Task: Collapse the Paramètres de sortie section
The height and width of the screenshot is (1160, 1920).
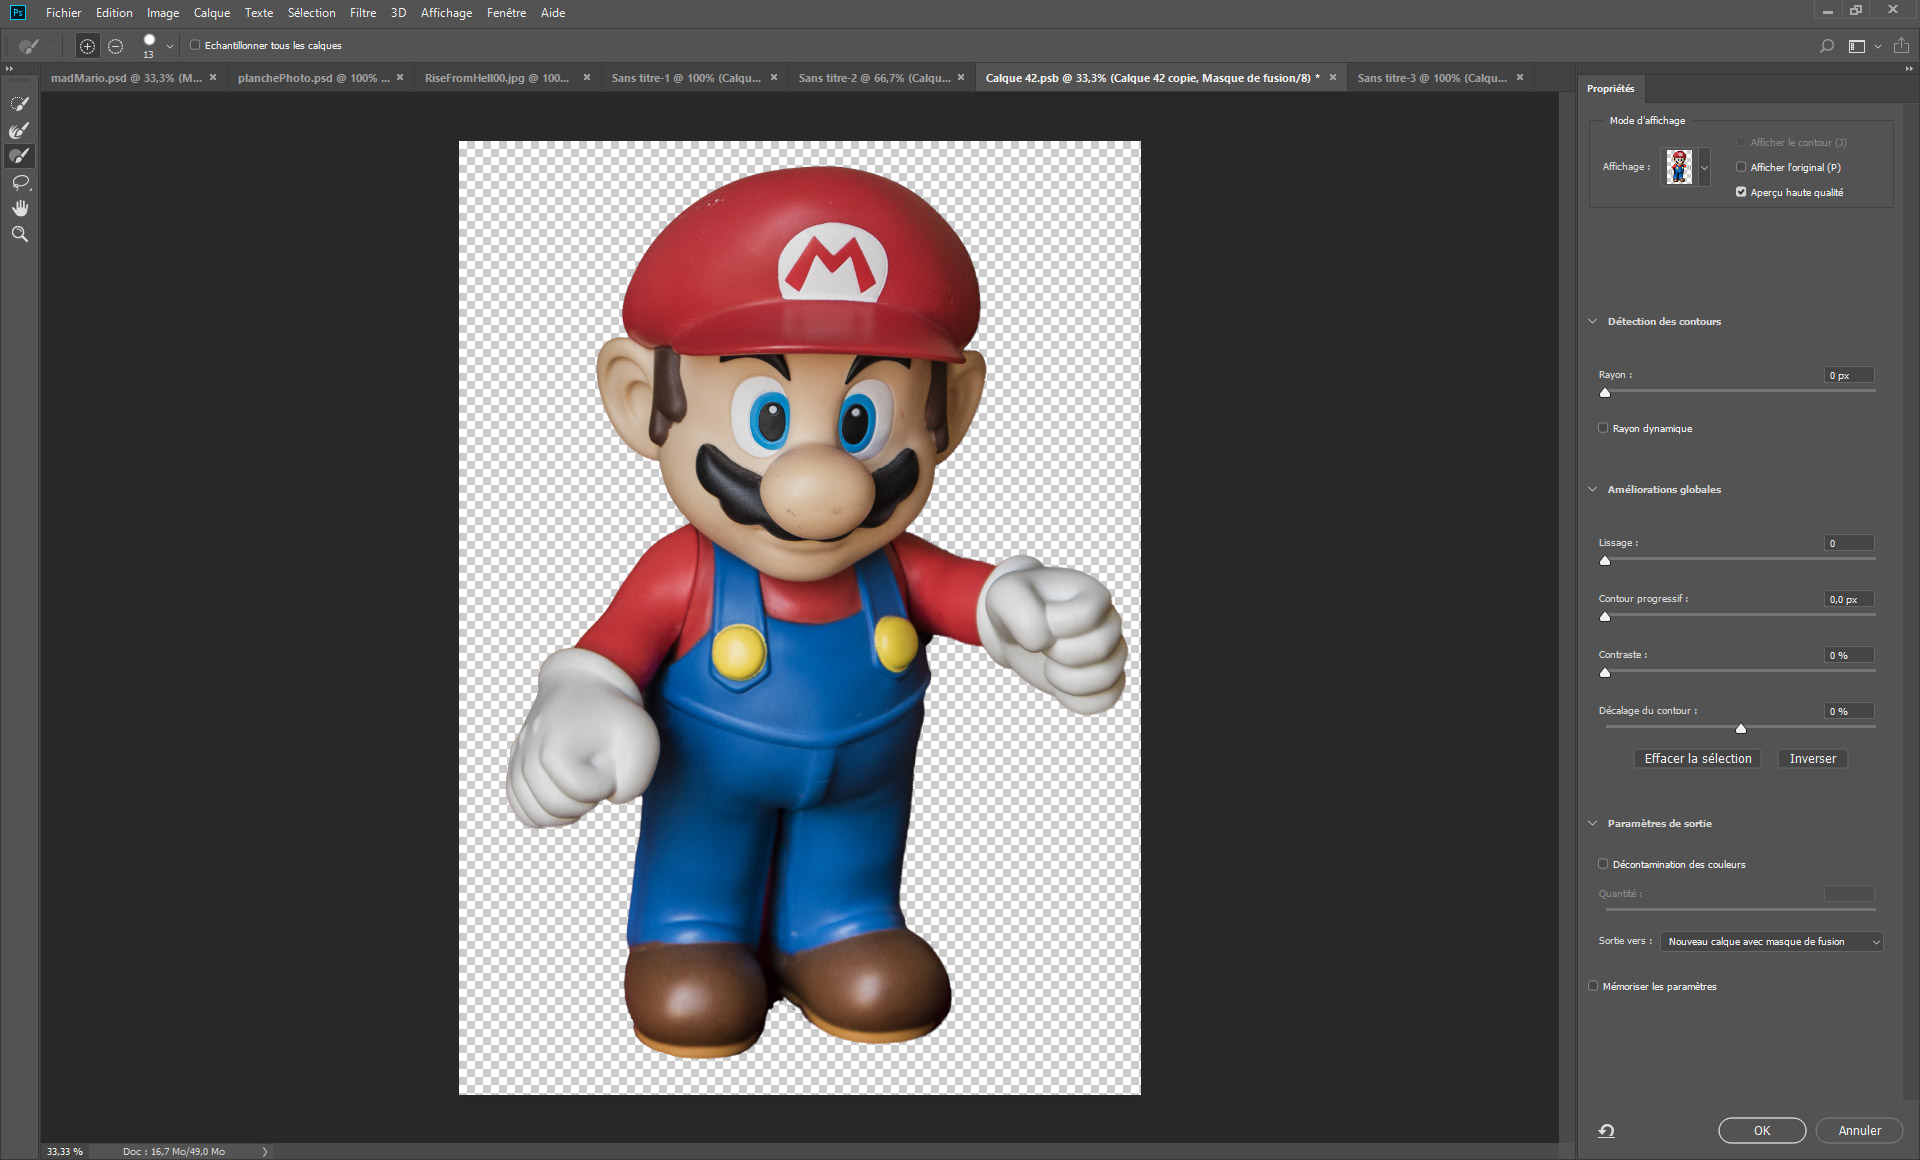Action: (1593, 824)
